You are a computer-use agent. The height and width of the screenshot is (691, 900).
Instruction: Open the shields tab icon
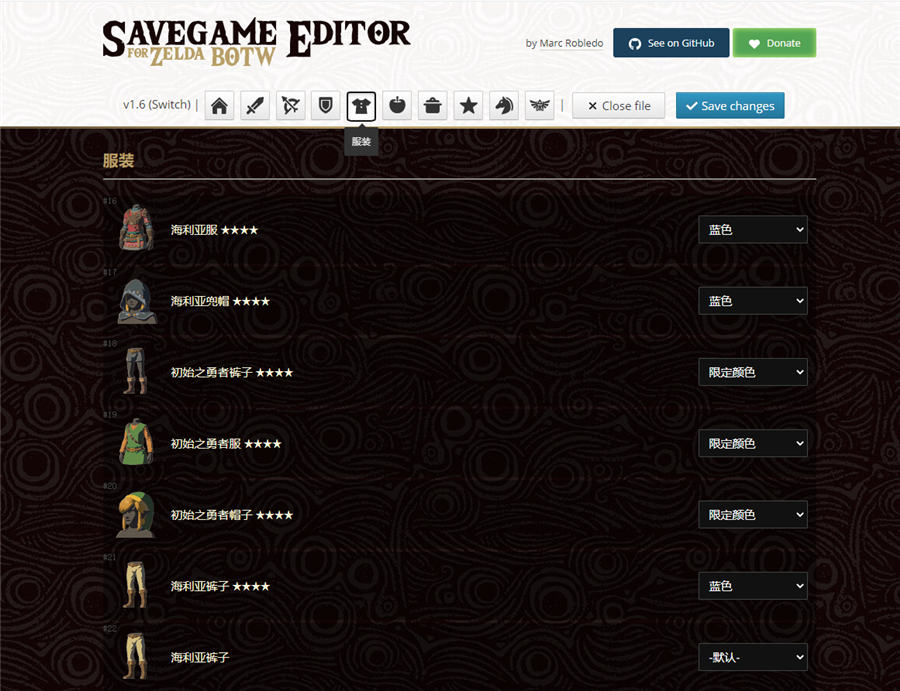325,106
